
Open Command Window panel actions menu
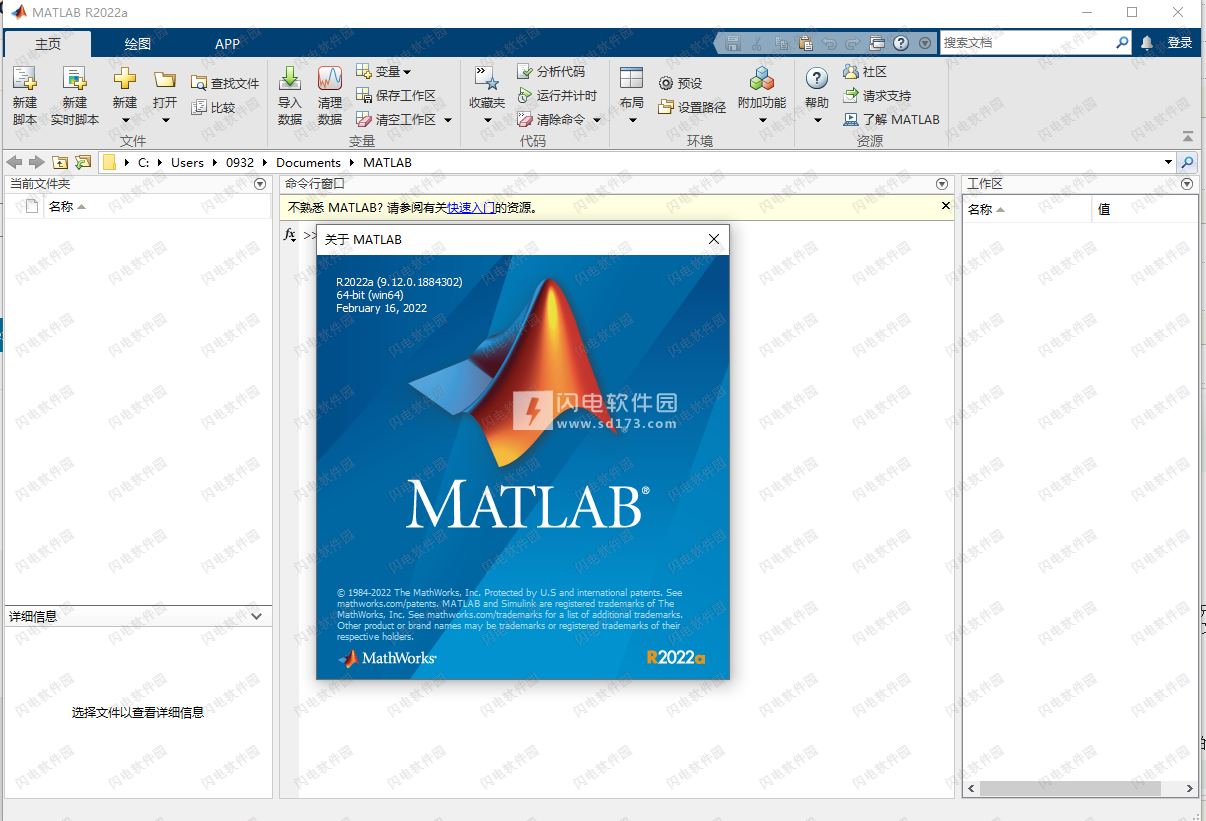[941, 184]
